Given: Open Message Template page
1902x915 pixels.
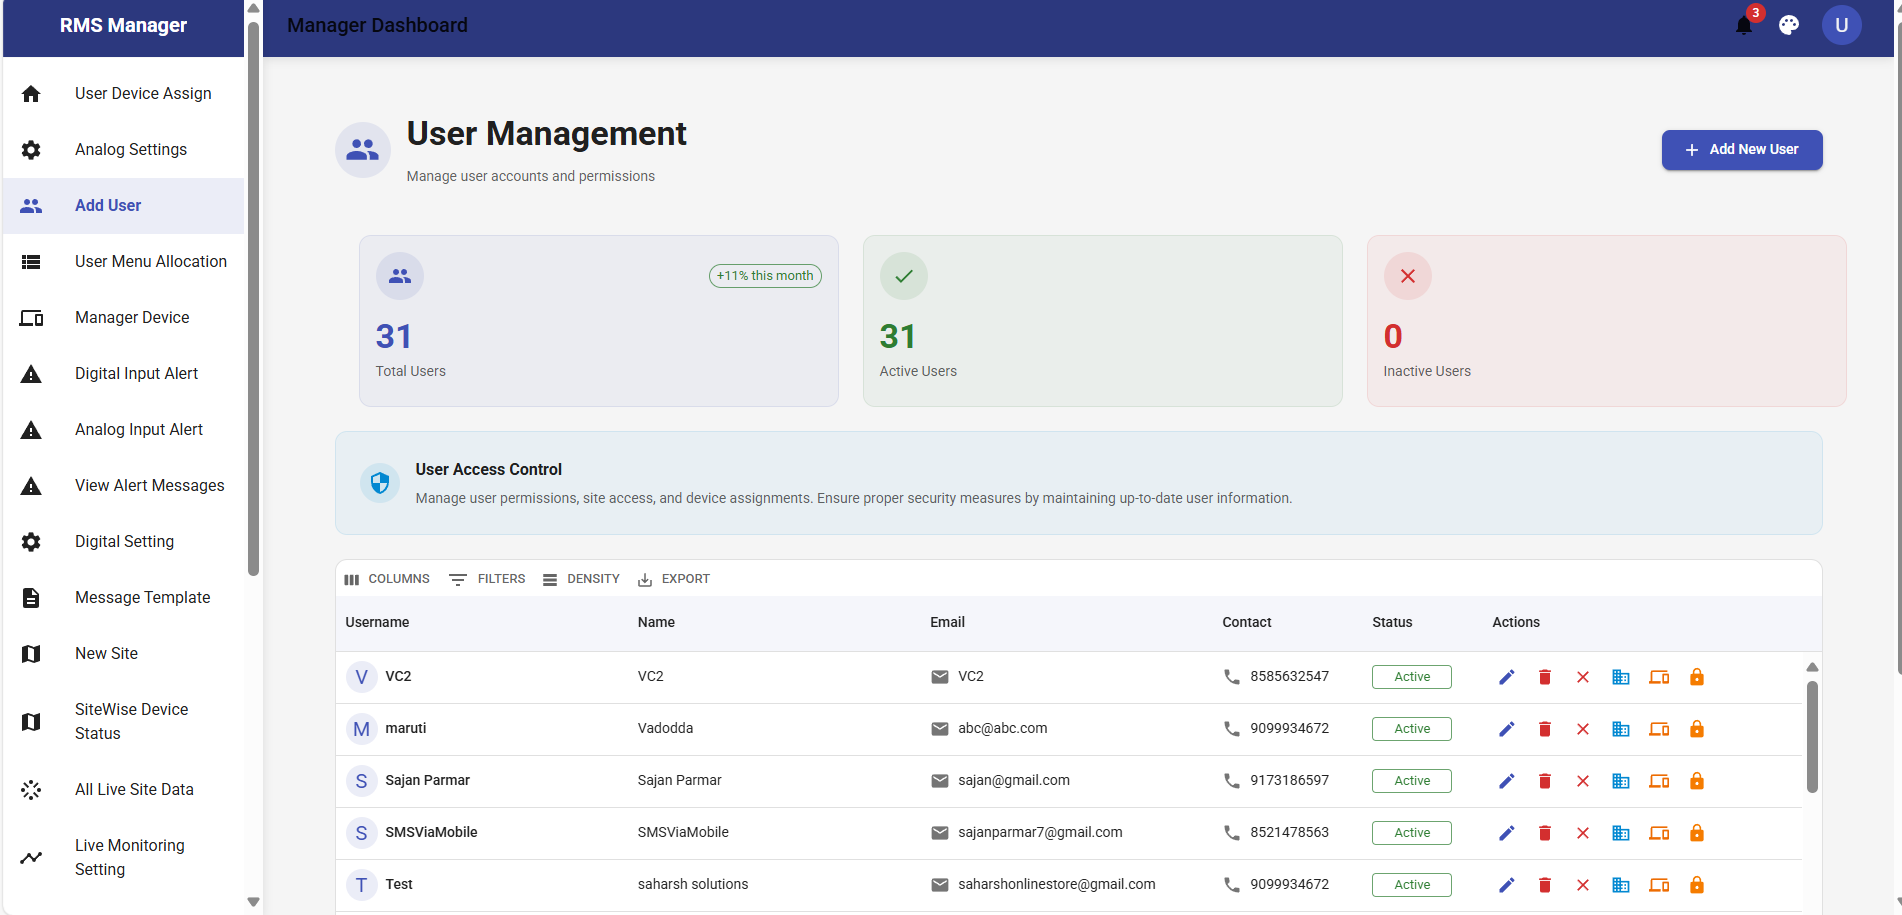Looking at the screenshot, I should point(124,598).
